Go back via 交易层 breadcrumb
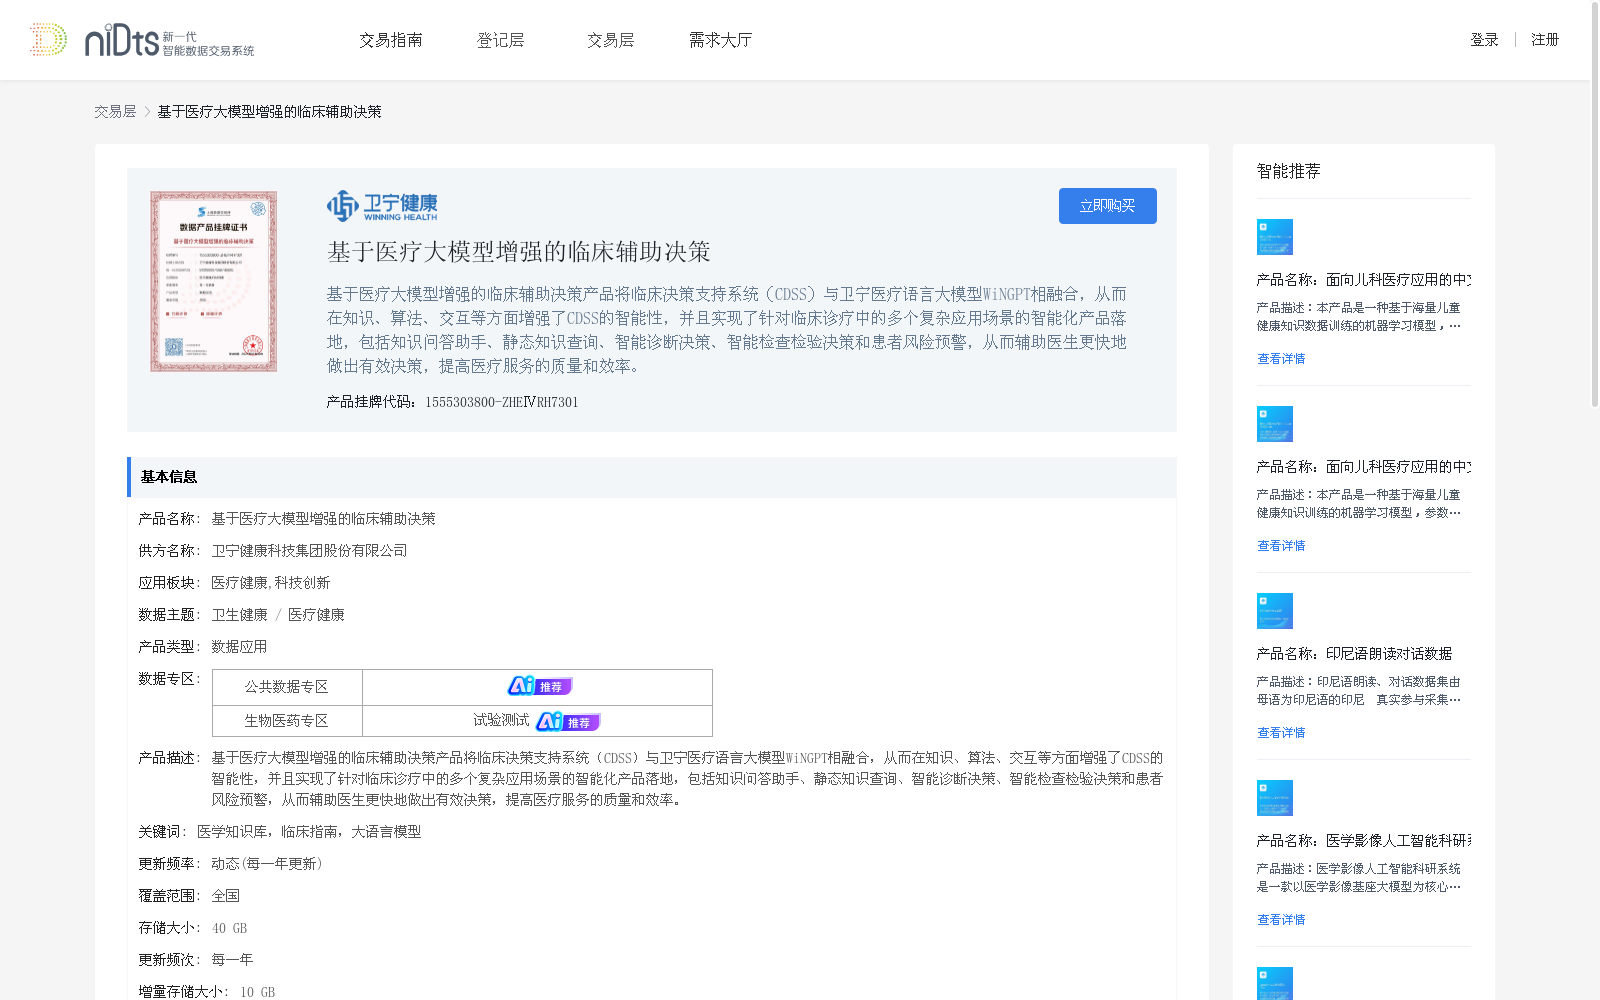1600x1000 pixels. tap(115, 112)
